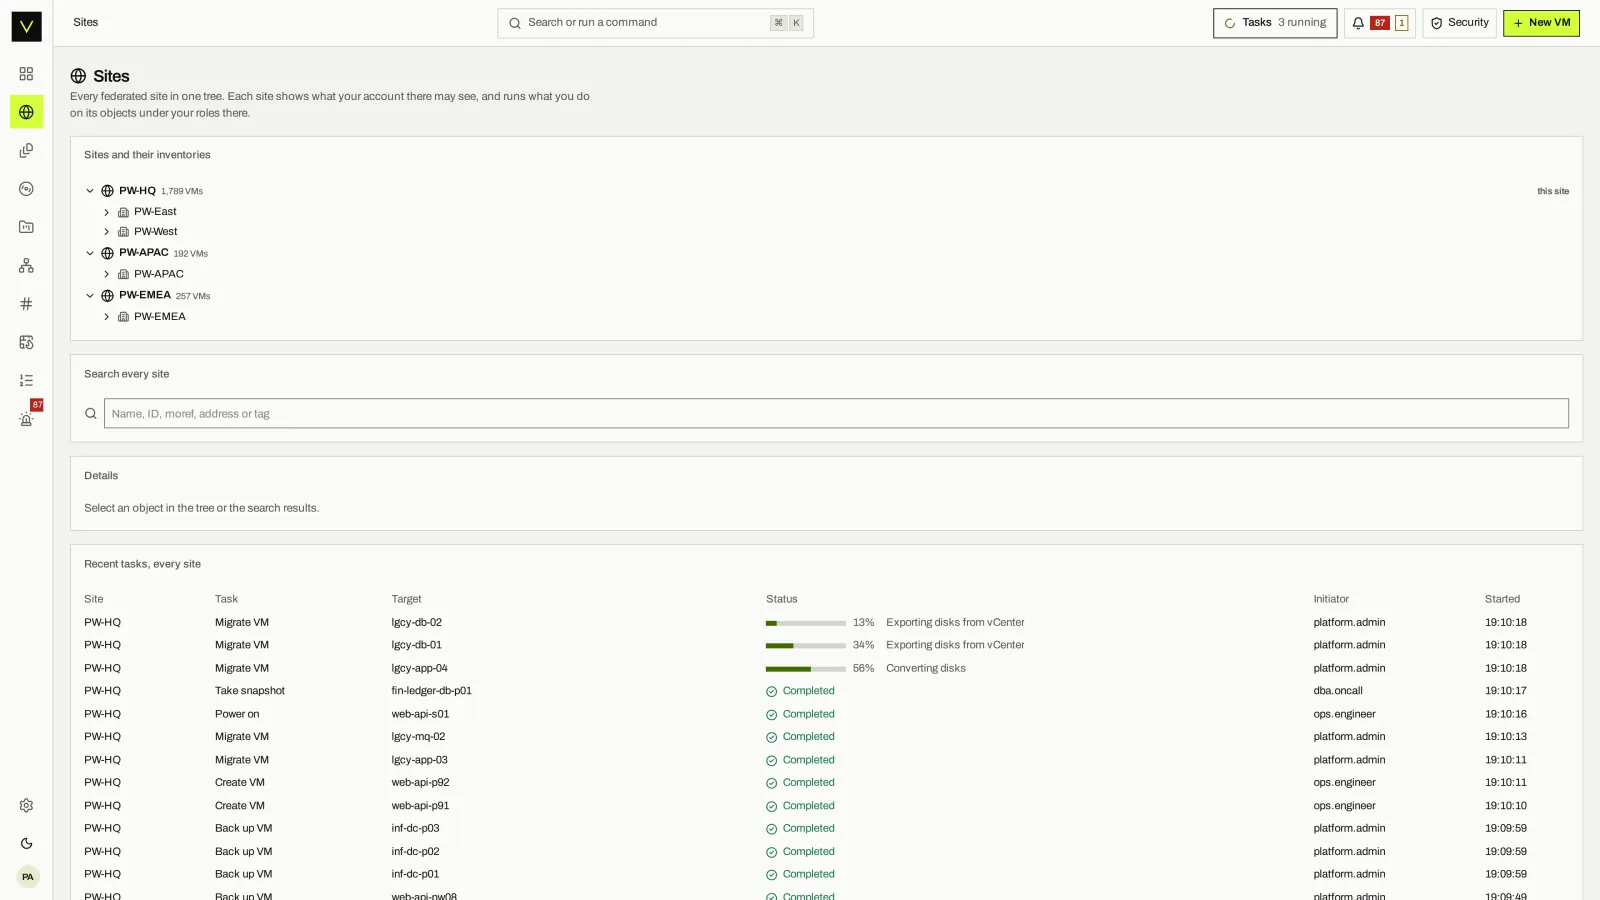Screen dimensions: 1600x900
Task: Focus the search or run a command box
Action: click(x=655, y=23)
